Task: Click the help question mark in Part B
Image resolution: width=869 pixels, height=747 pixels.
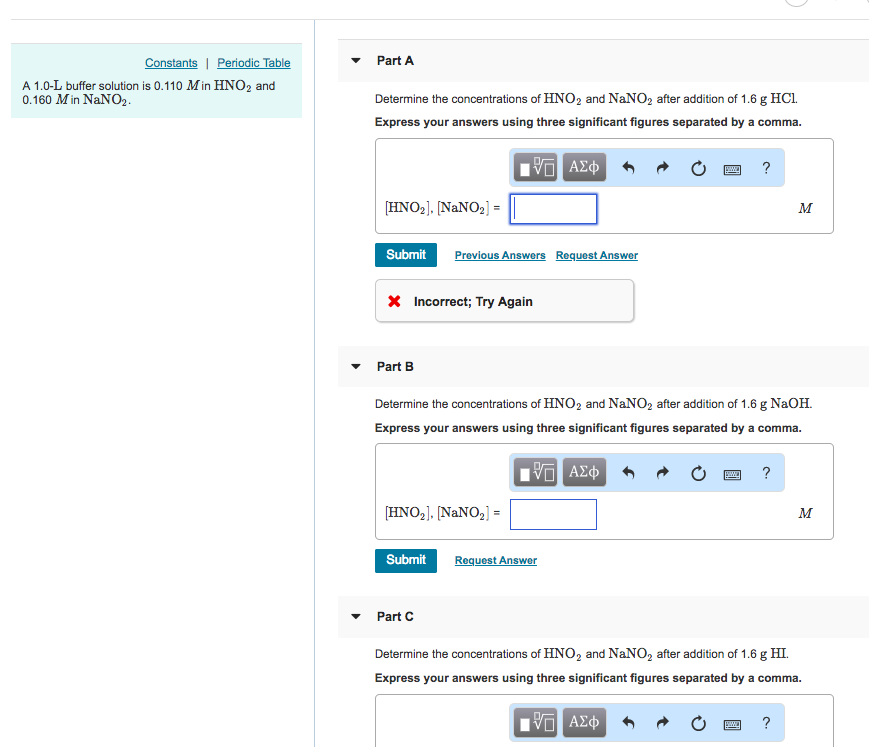Action: (765, 472)
